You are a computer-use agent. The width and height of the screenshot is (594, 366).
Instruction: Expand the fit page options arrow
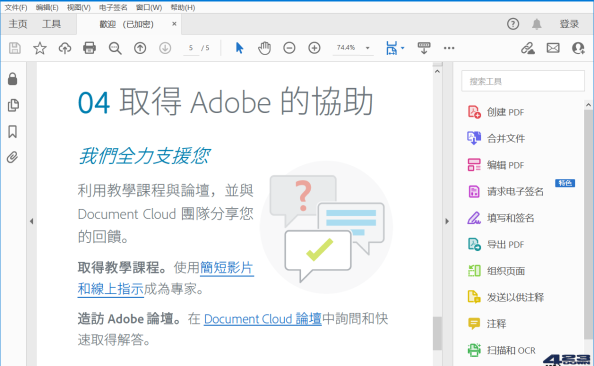402,48
